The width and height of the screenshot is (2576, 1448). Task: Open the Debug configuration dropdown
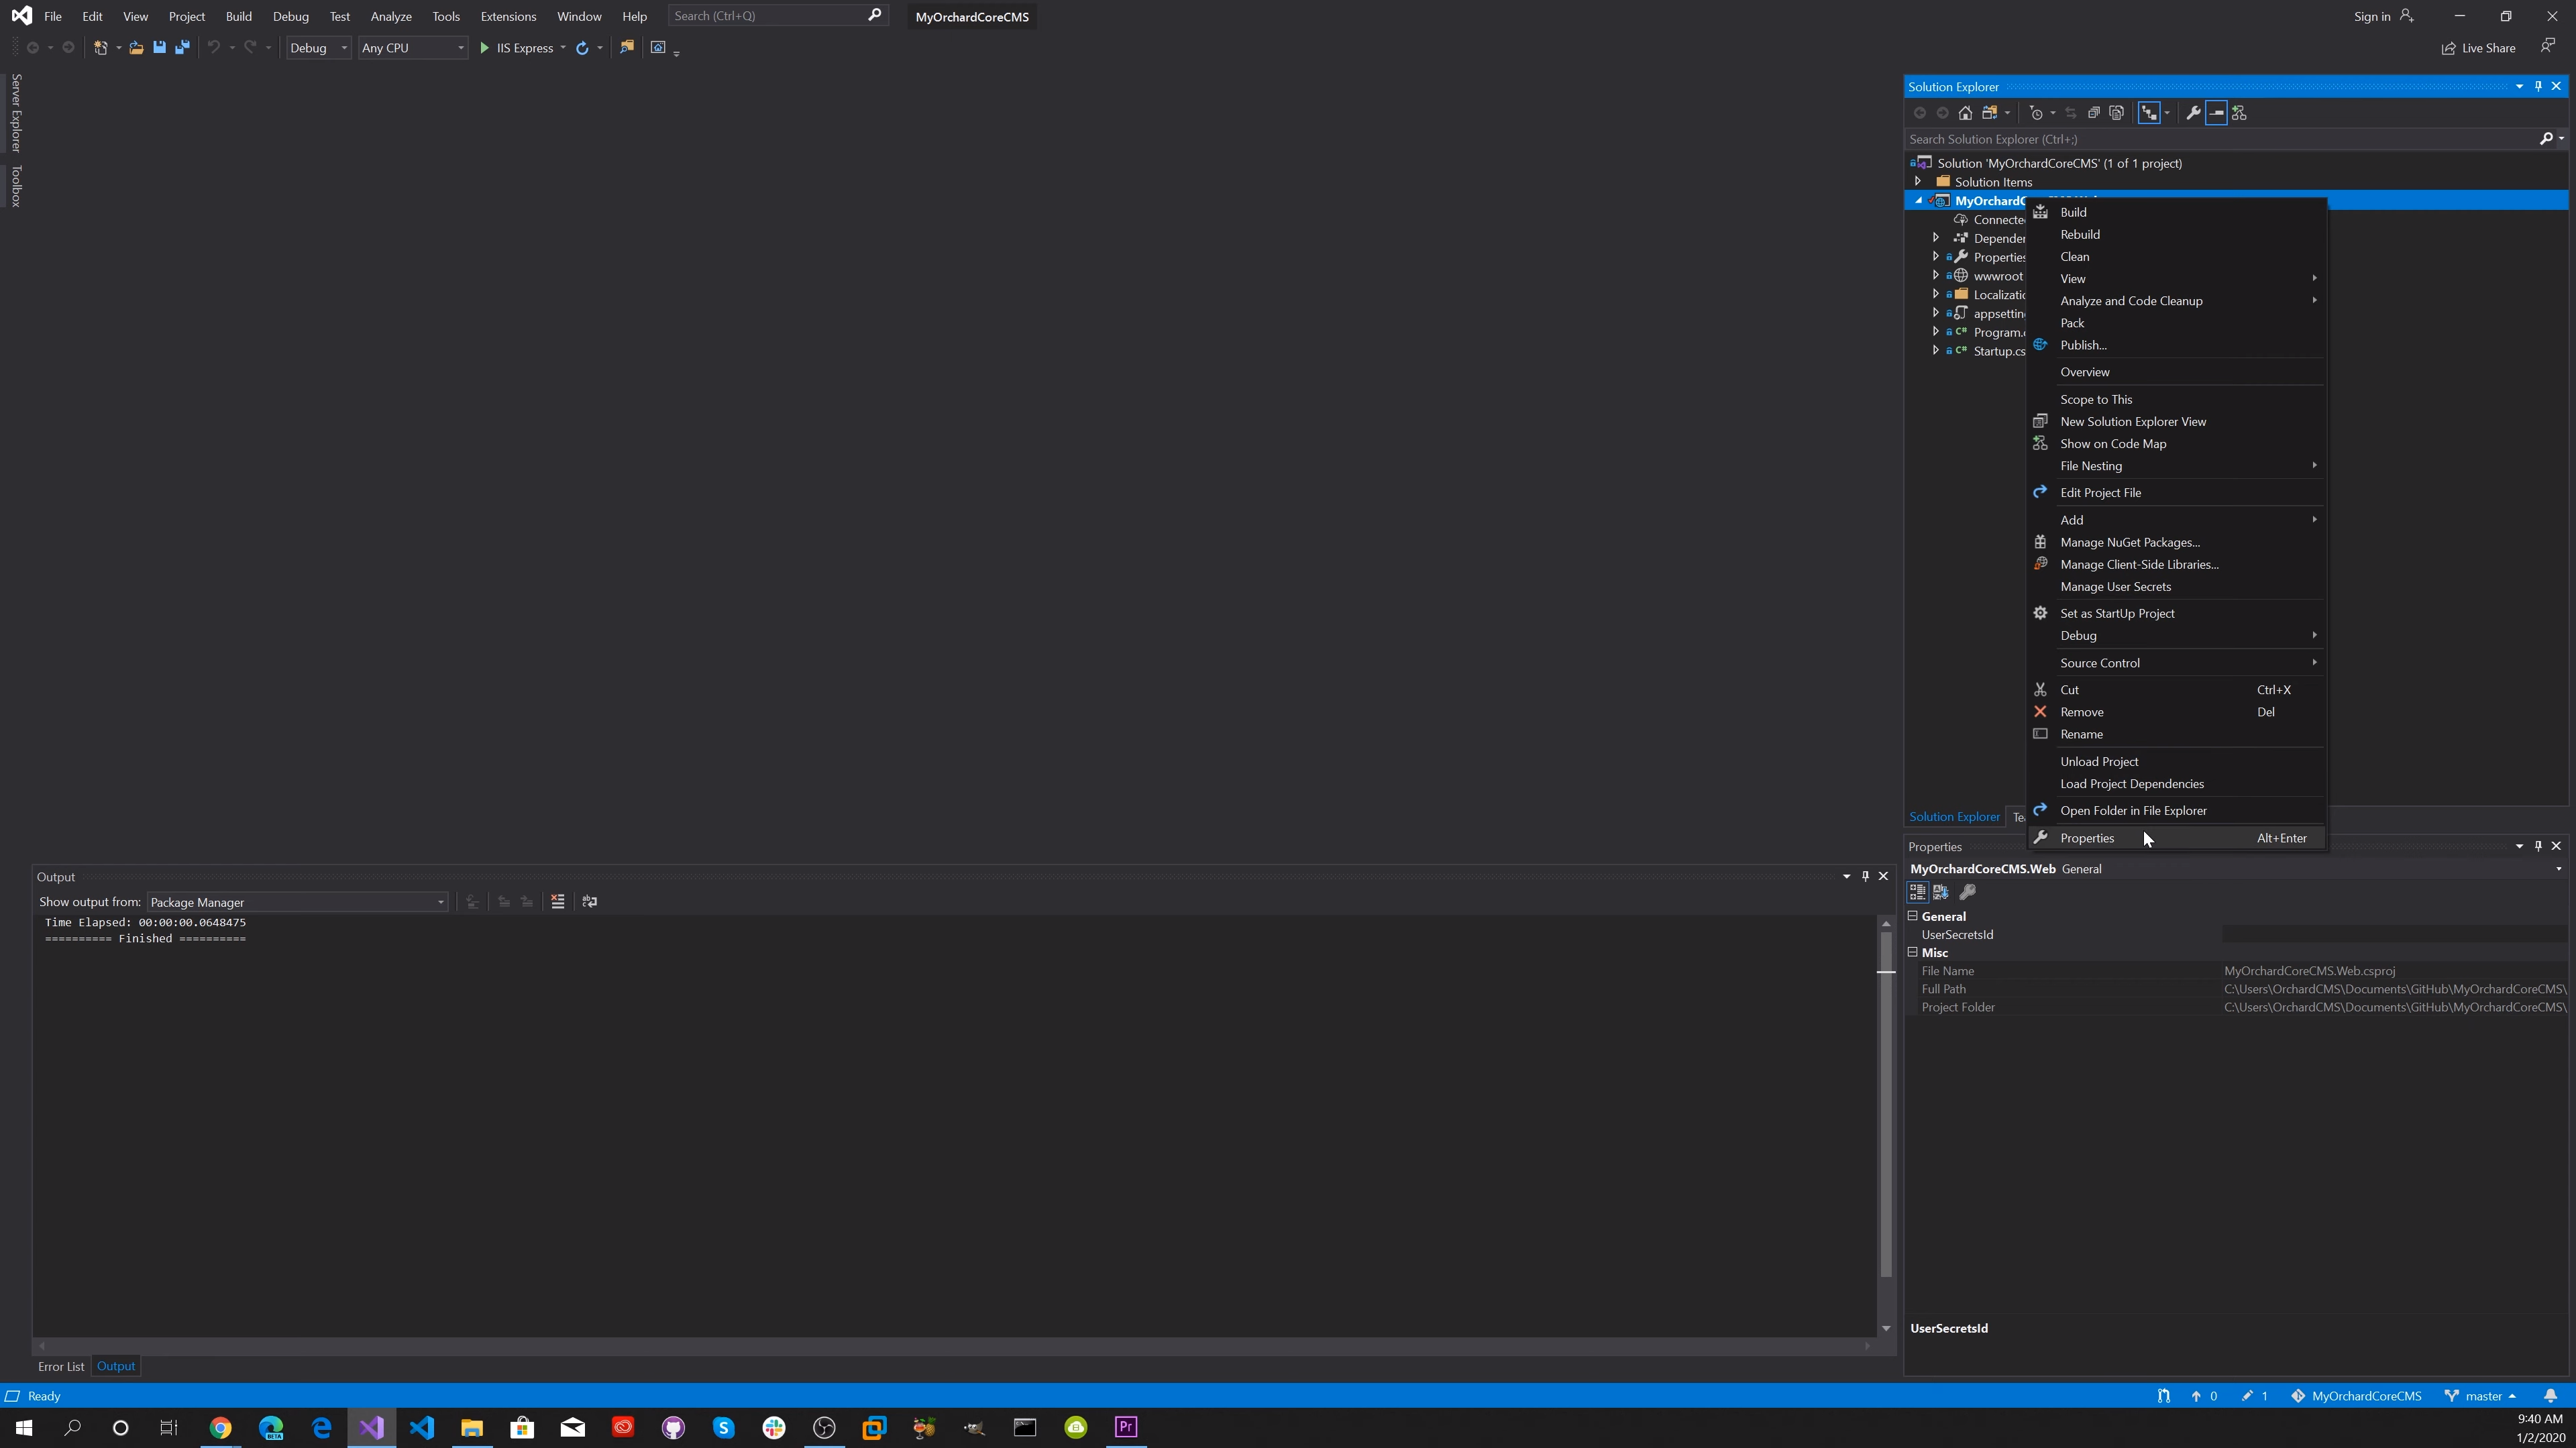[318, 47]
